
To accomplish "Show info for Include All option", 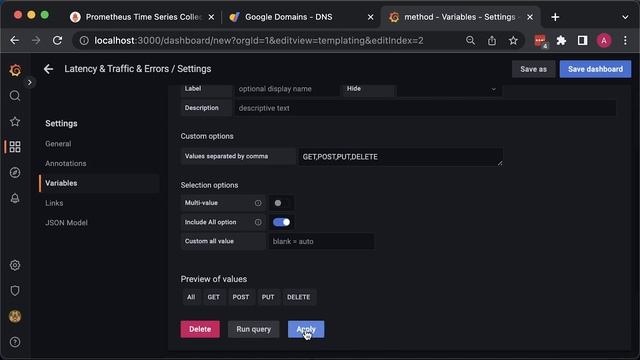I will (x=258, y=222).
